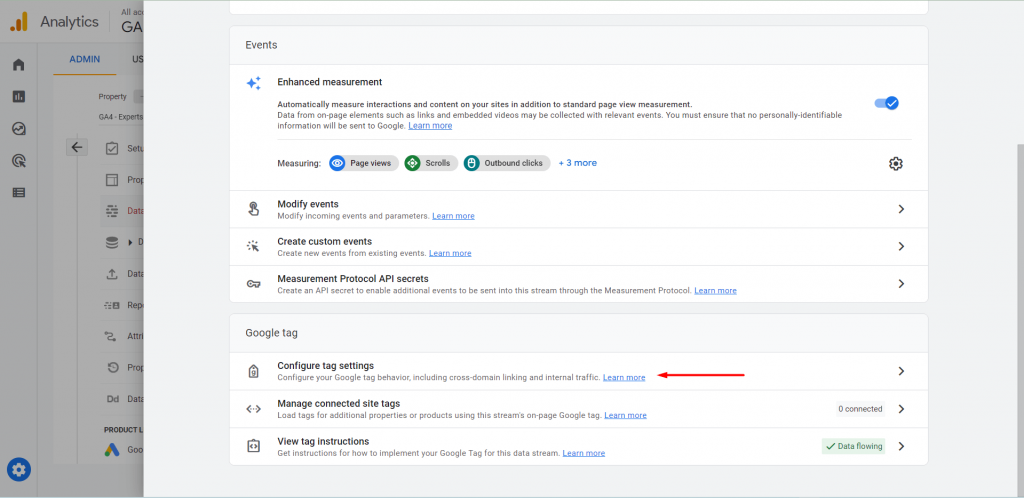Screen dimensions: 1024x498
Task: Click Data Import upload icon
Action: click(112, 274)
